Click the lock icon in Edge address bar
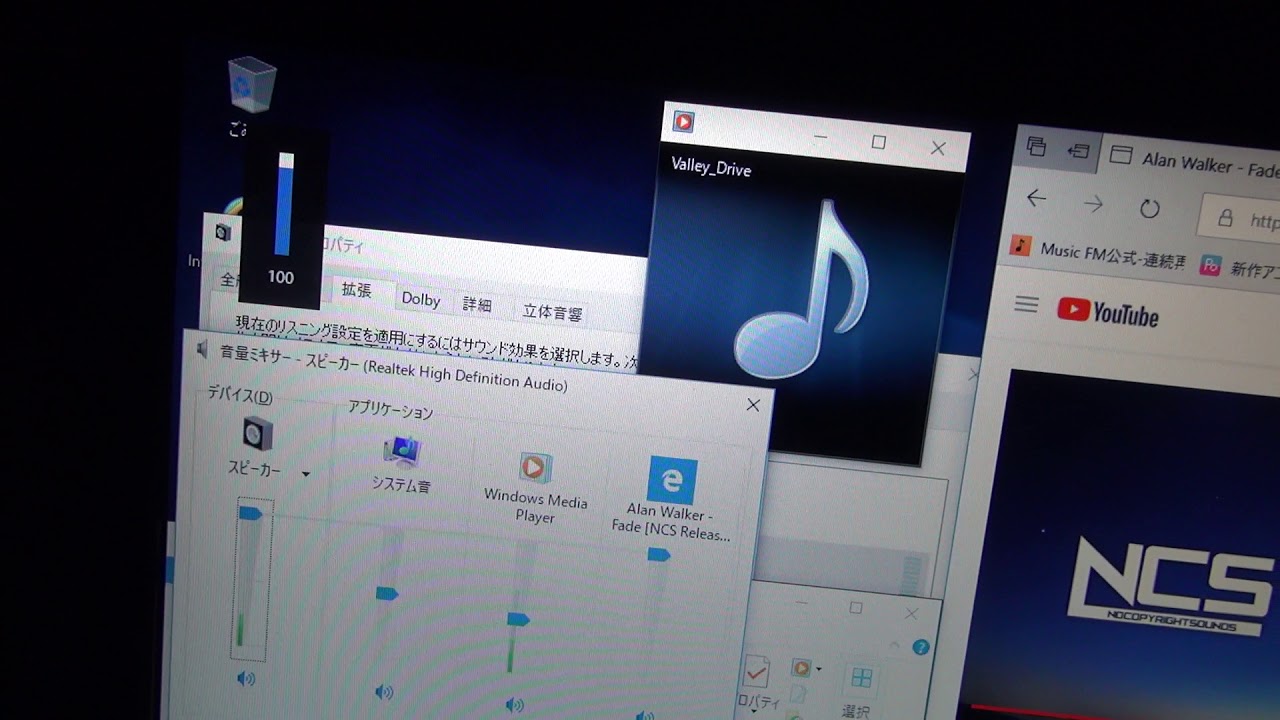The image size is (1280, 720). [x=1225, y=217]
